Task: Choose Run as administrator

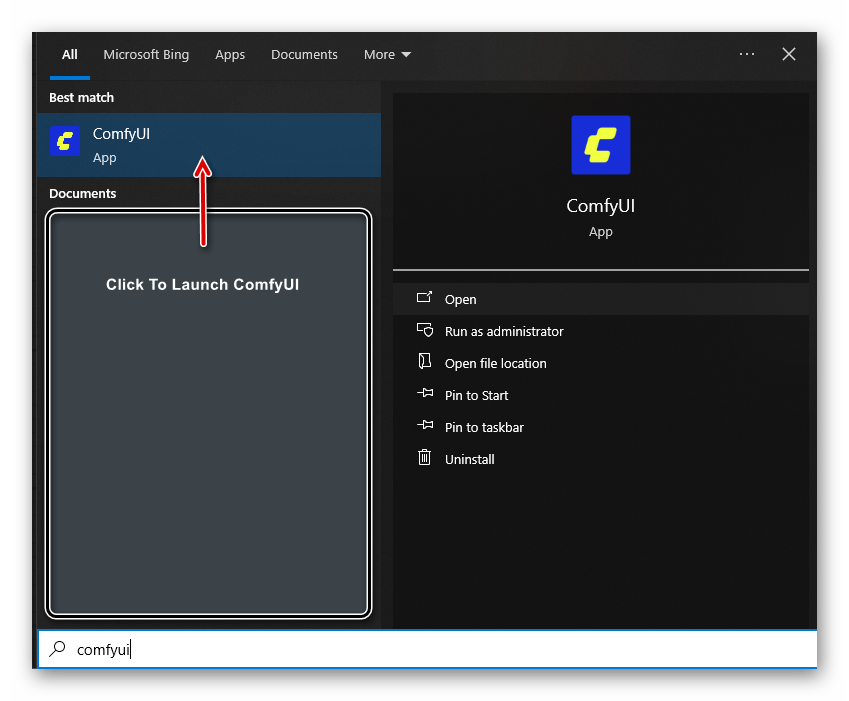Action: pyautogui.click(x=504, y=331)
